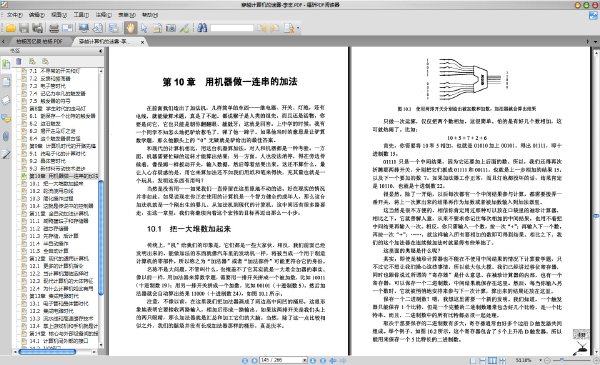
Task: Click the bookmarks panel vertical scrollbar
Action: click(x=101, y=237)
